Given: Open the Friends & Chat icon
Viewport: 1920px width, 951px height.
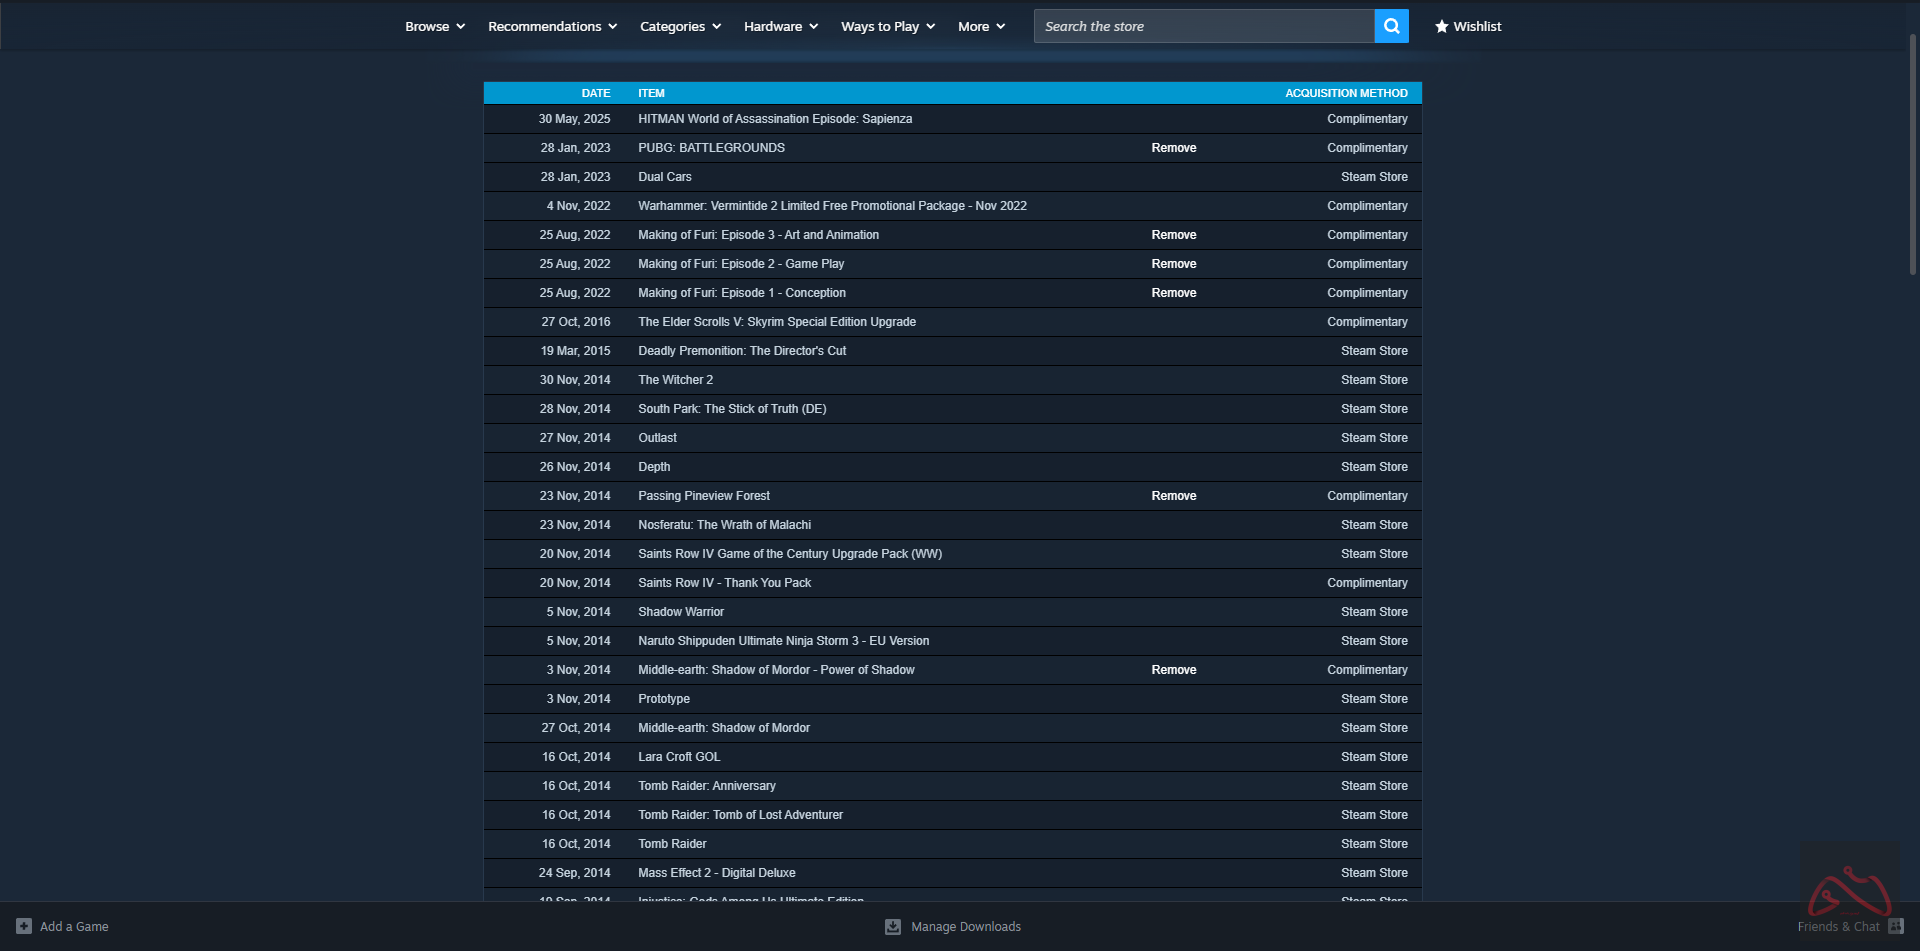Looking at the screenshot, I should tap(1895, 926).
